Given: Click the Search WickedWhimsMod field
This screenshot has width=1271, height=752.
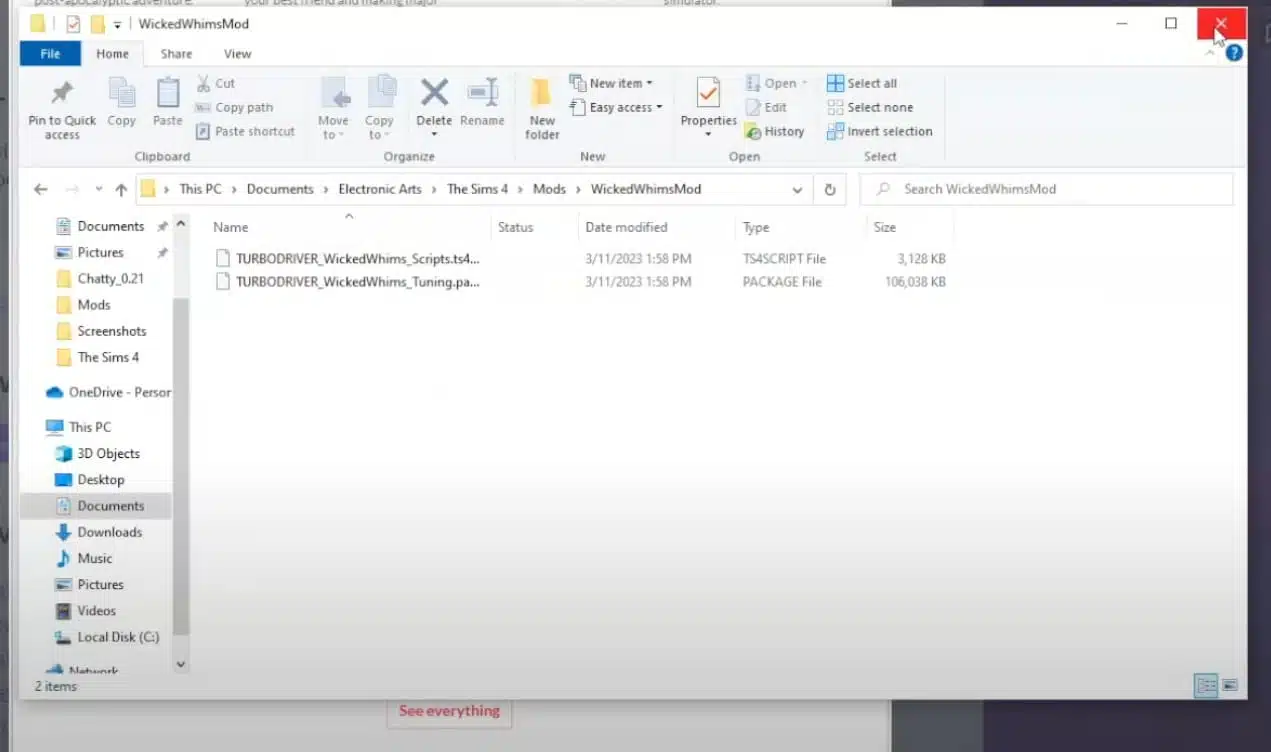Looking at the screenshot, I should pyautogui.click(x=1047, y=189).
